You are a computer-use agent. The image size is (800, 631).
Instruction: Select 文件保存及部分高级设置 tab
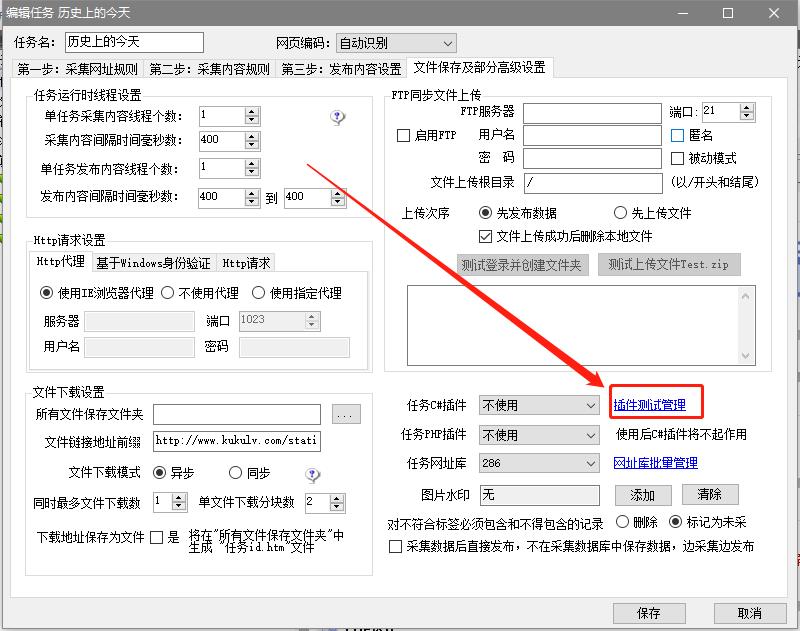tap(480, 68)
